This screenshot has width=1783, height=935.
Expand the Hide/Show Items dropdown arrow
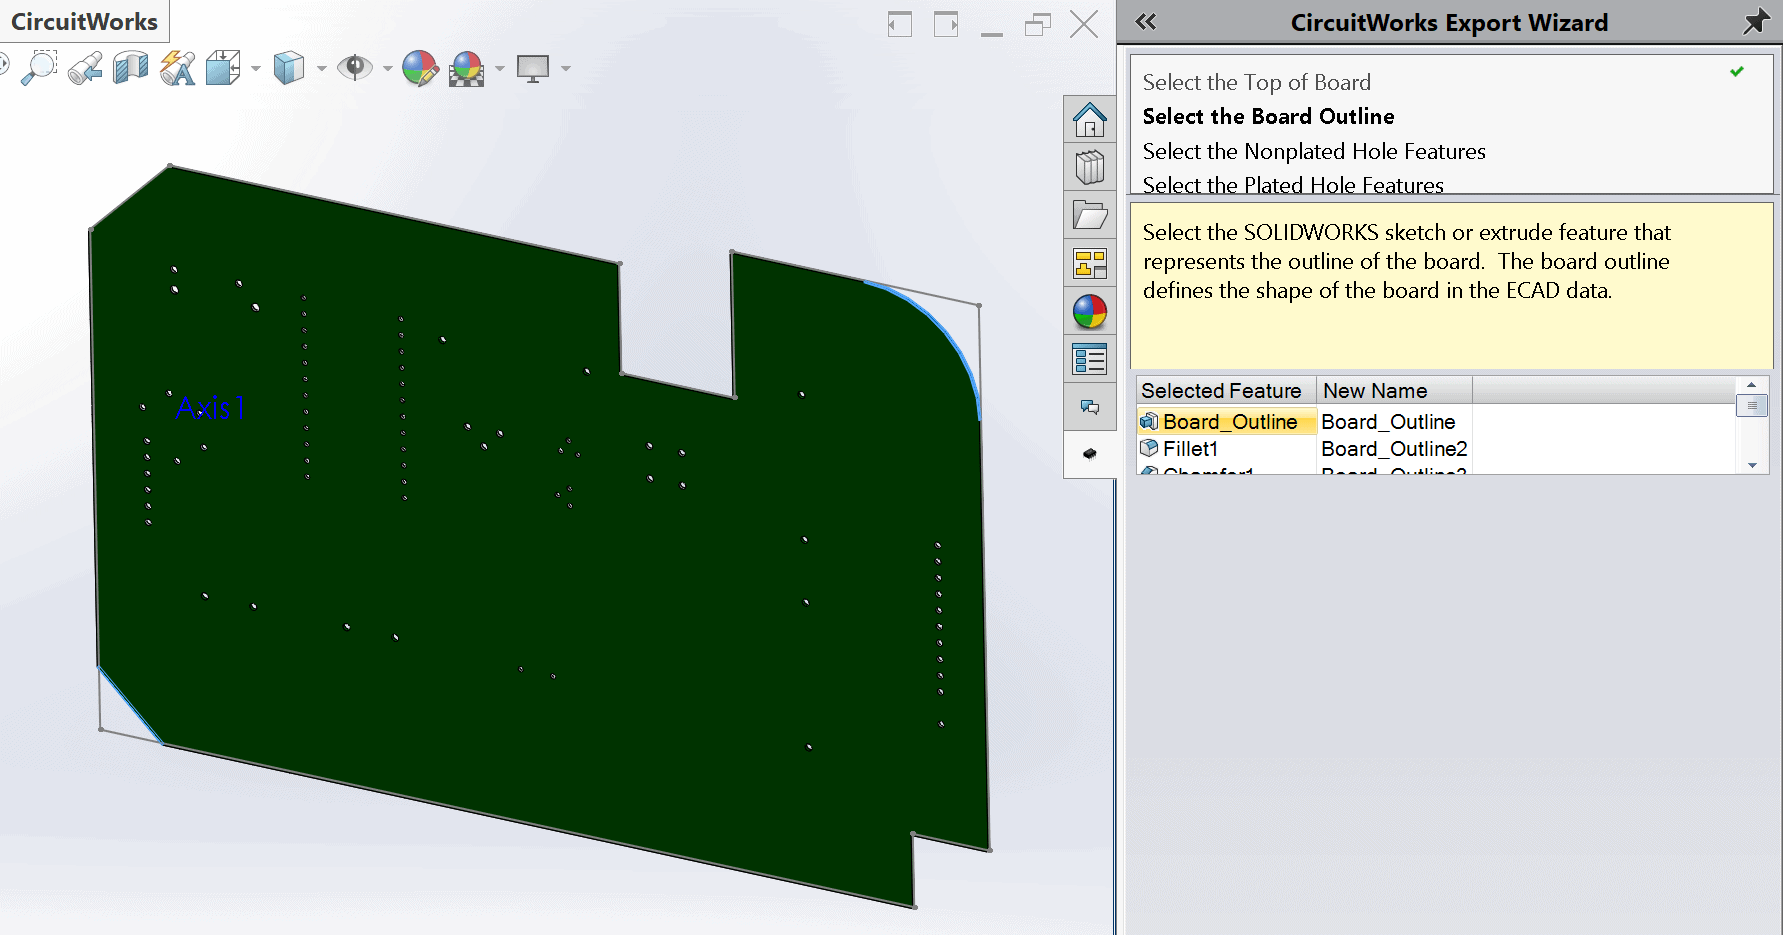(x=387, y=69)
